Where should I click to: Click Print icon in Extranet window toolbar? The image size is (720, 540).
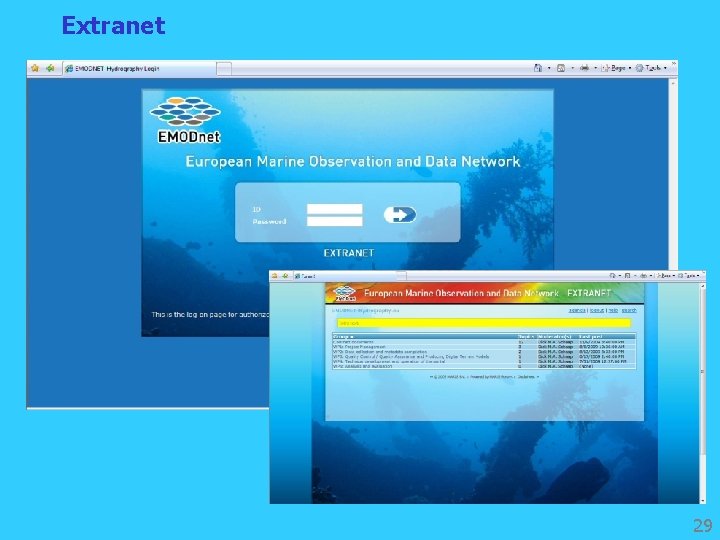[x=643, y=276]
